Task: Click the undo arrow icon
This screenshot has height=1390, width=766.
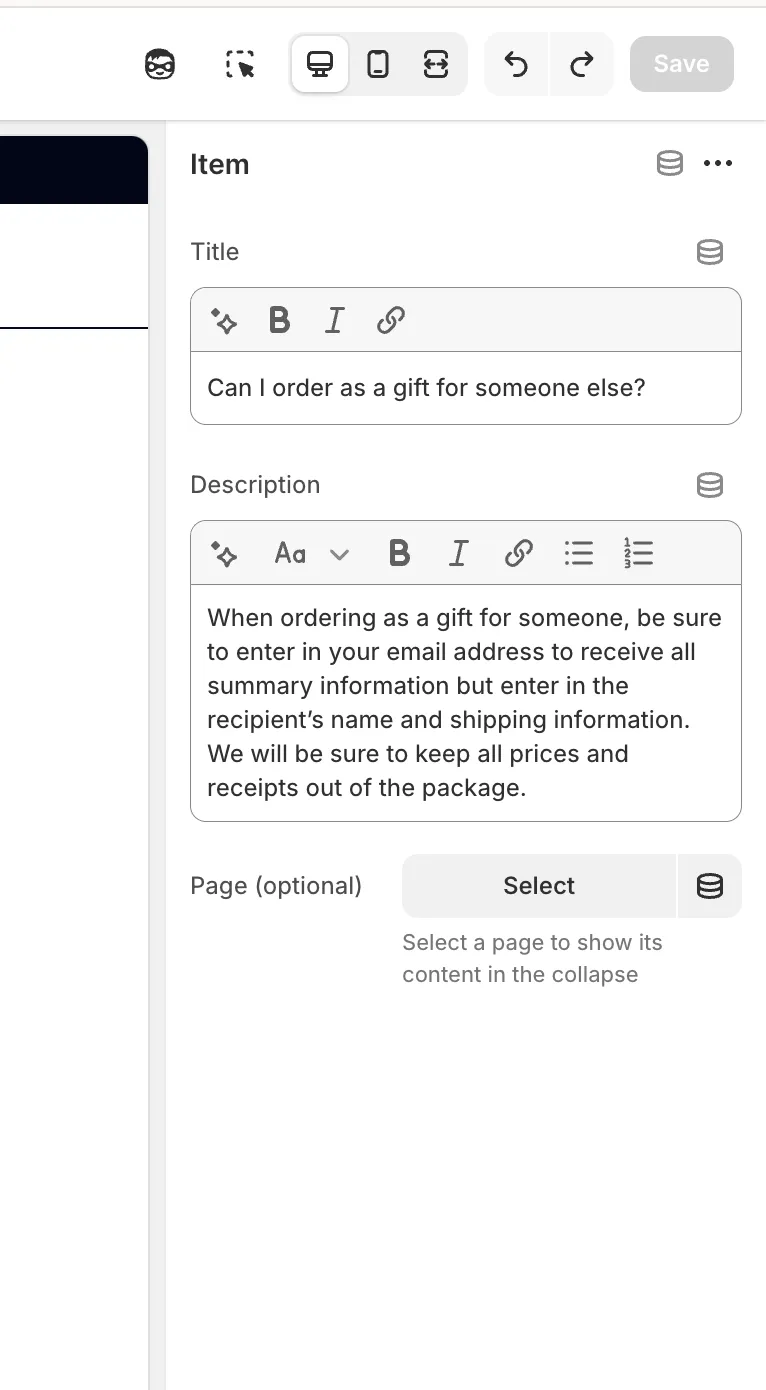Action: click(516, 63)
